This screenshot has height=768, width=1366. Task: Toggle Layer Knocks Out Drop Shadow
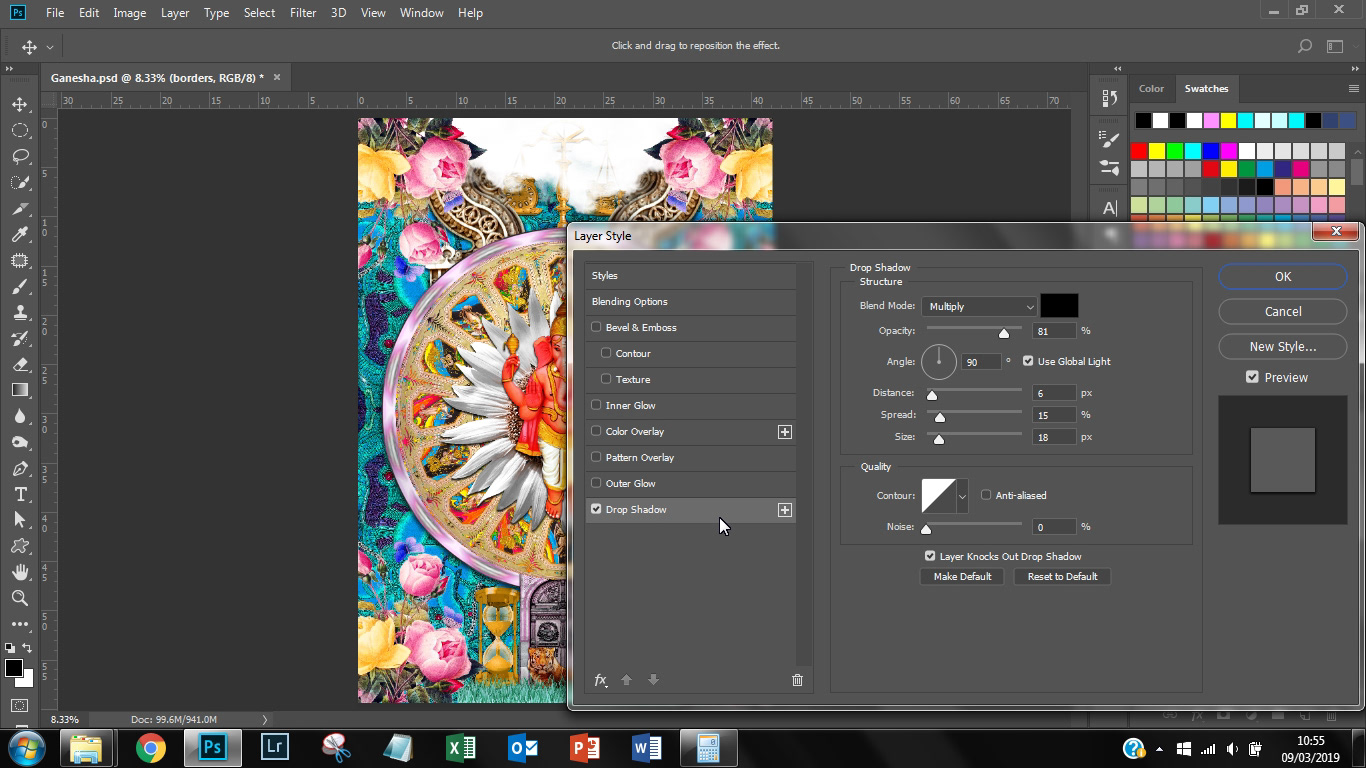point(930,556)
